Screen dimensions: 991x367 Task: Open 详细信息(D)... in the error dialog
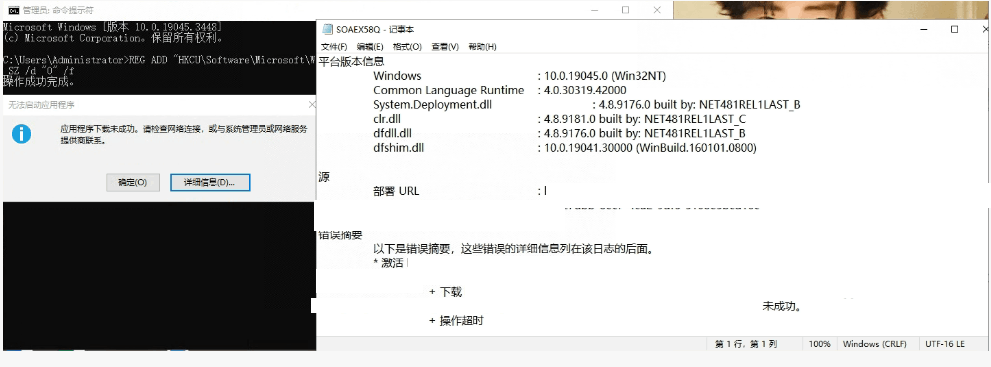pos(210,182)
